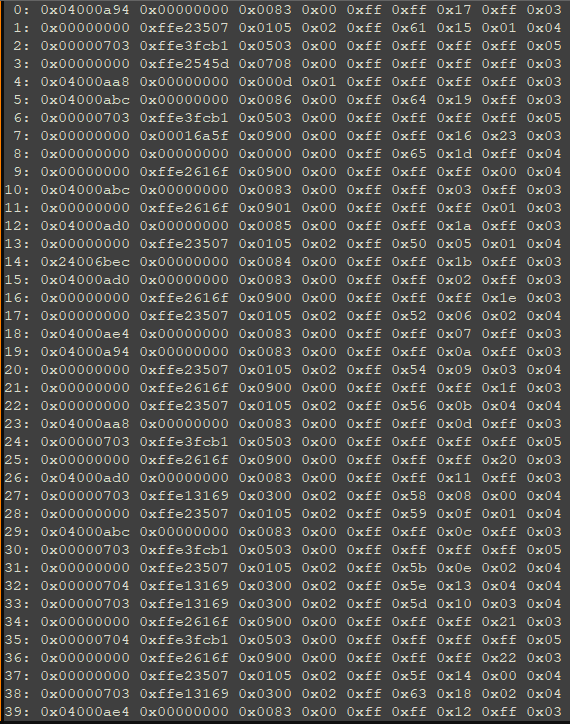This screenshot has height=724, width=570.
Task: Select row index label 15:
Action: (x=17, y=280)
